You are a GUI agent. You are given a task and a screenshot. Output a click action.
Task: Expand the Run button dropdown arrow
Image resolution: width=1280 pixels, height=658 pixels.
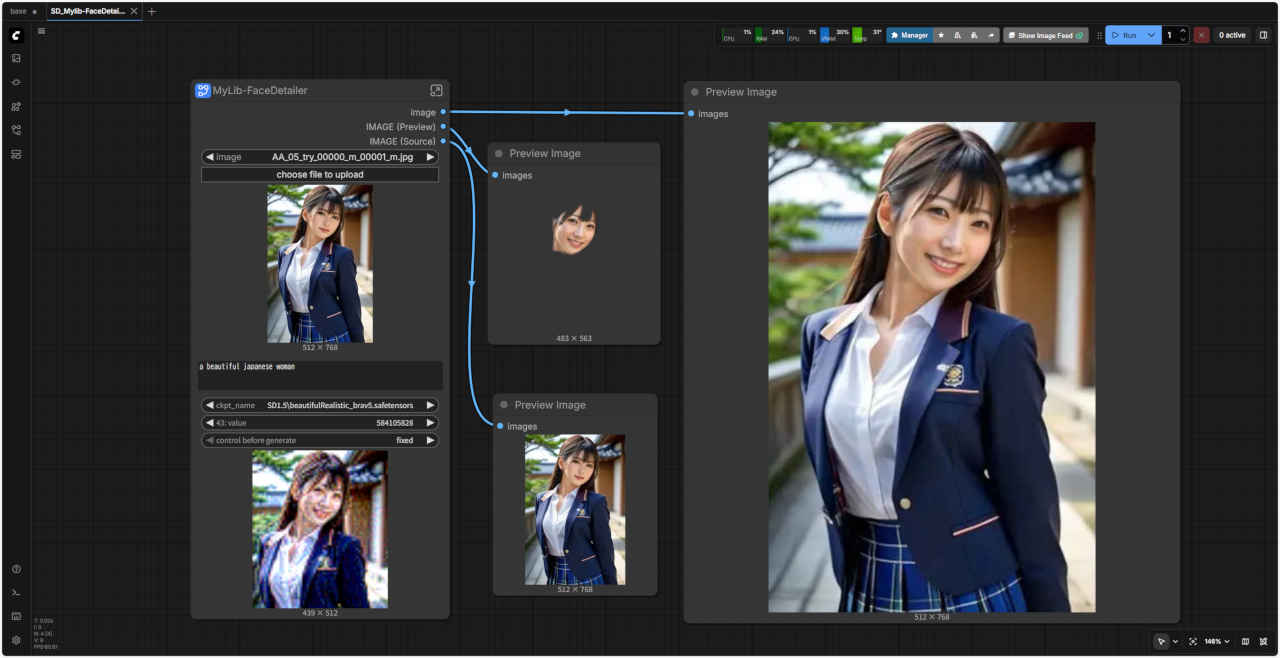[1152, 35]
